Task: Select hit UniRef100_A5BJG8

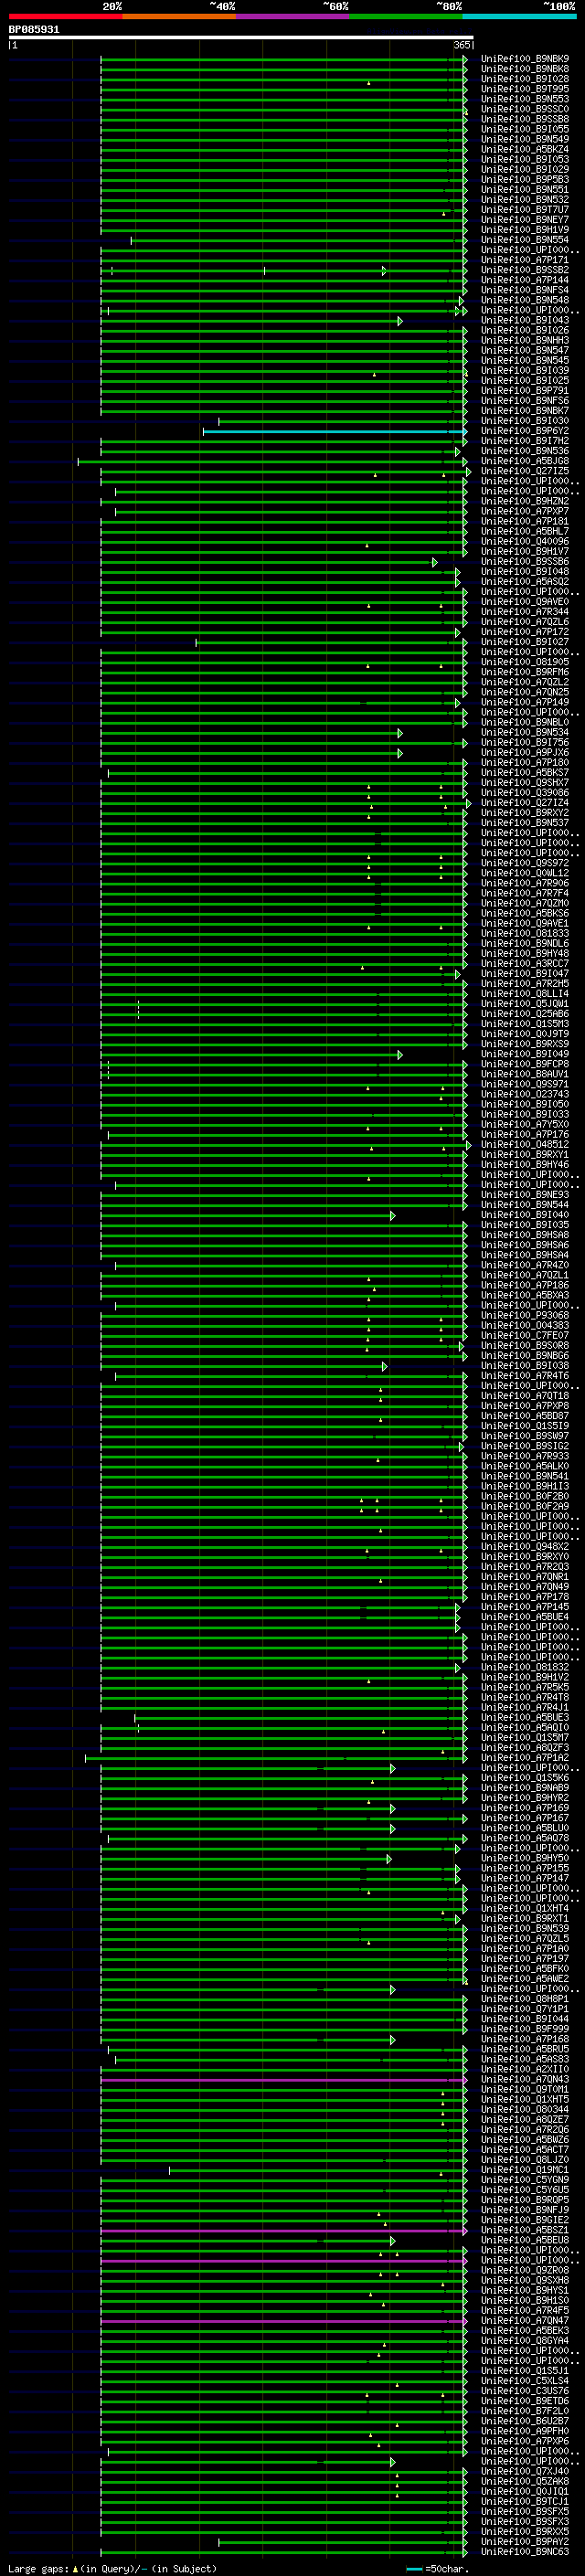Action: (525, 461)
